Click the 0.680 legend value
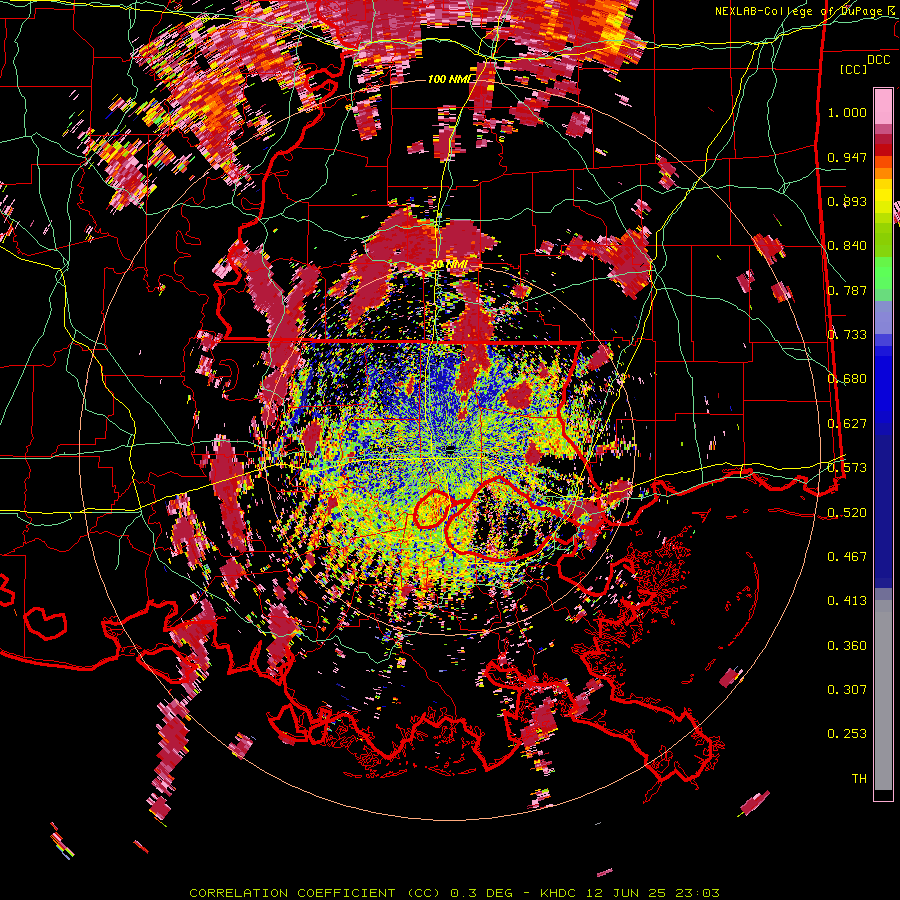The width and height of the screenshot is (900, 900). coord(847,379)
